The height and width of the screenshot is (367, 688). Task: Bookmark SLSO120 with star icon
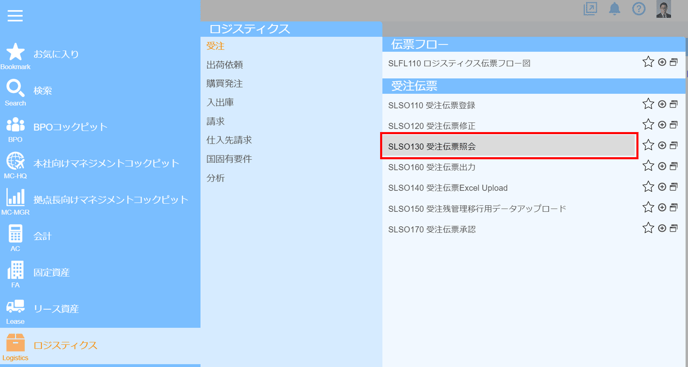(x=648, y=125)
